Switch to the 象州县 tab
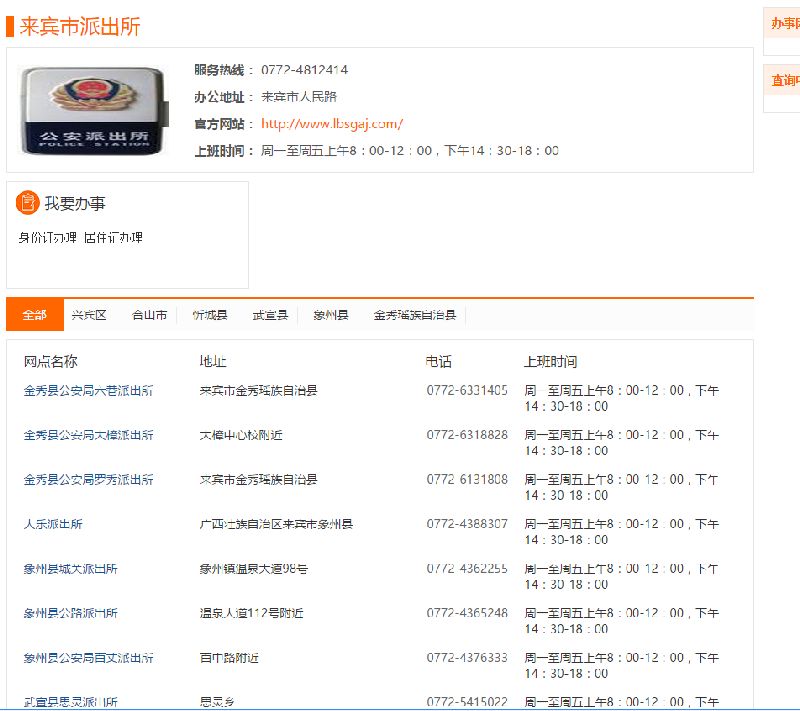 click(x=330, y=315)
